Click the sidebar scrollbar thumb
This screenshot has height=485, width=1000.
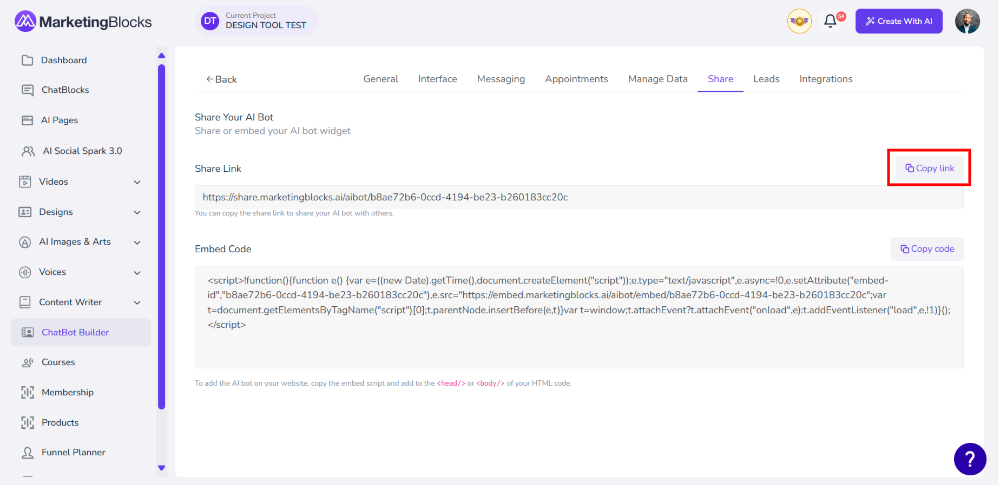click(161, 236)
